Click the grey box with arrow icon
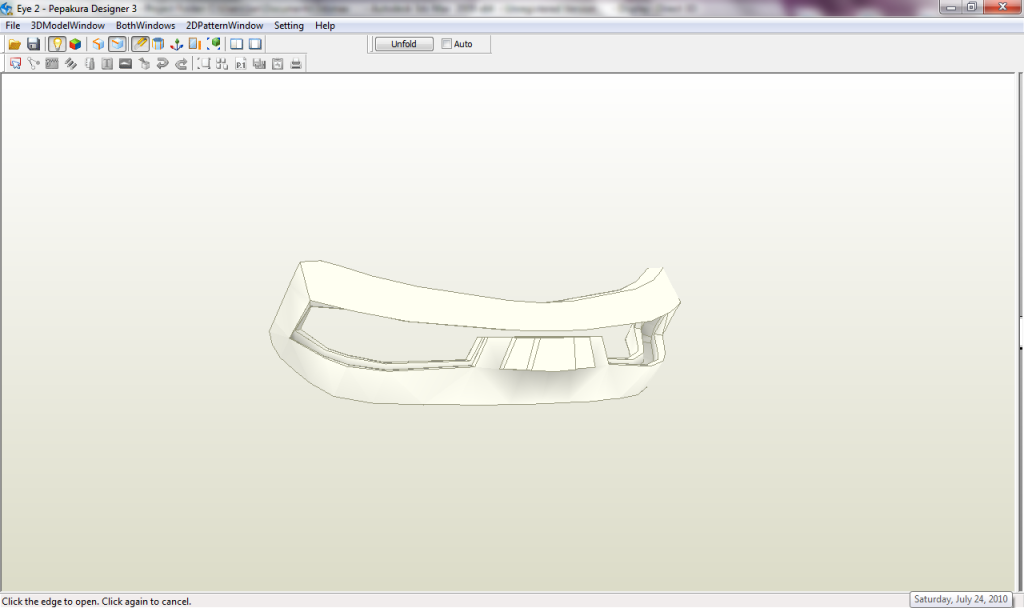Image resolution: width=1024 pixels, height=608 pixels. click(x=144, y=64)
